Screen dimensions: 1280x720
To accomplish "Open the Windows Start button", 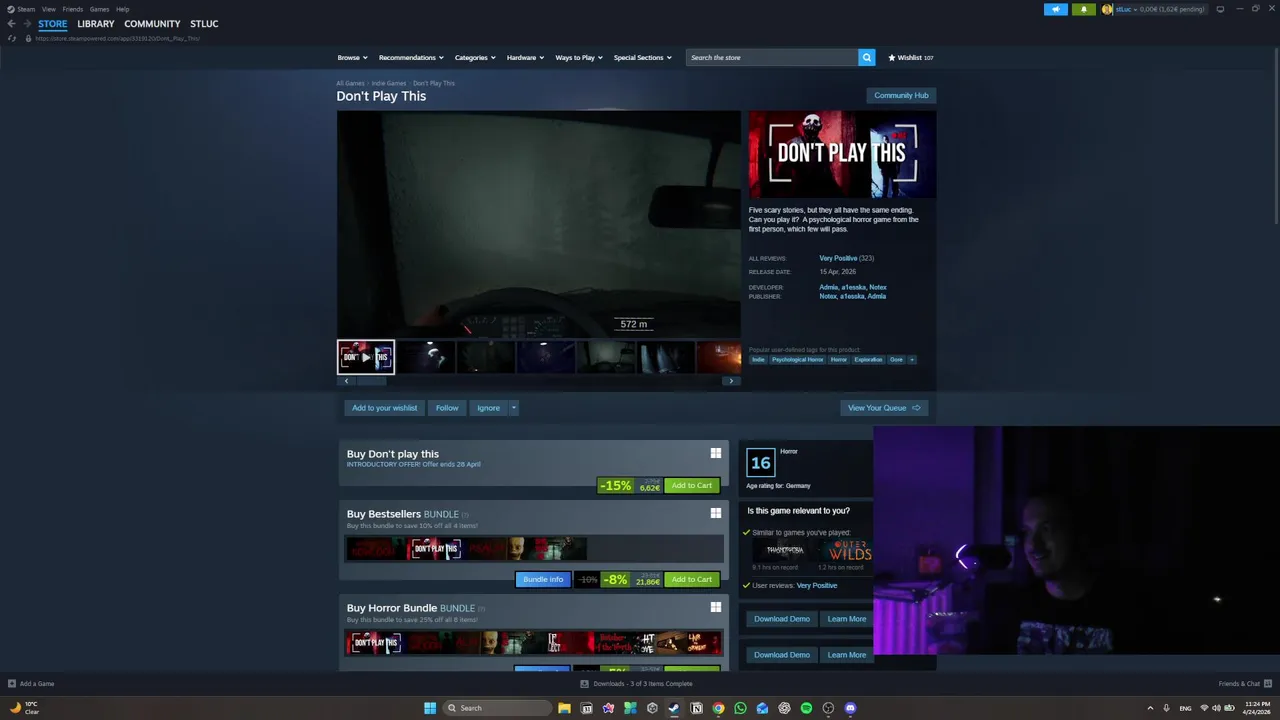I will coord(430,708).
